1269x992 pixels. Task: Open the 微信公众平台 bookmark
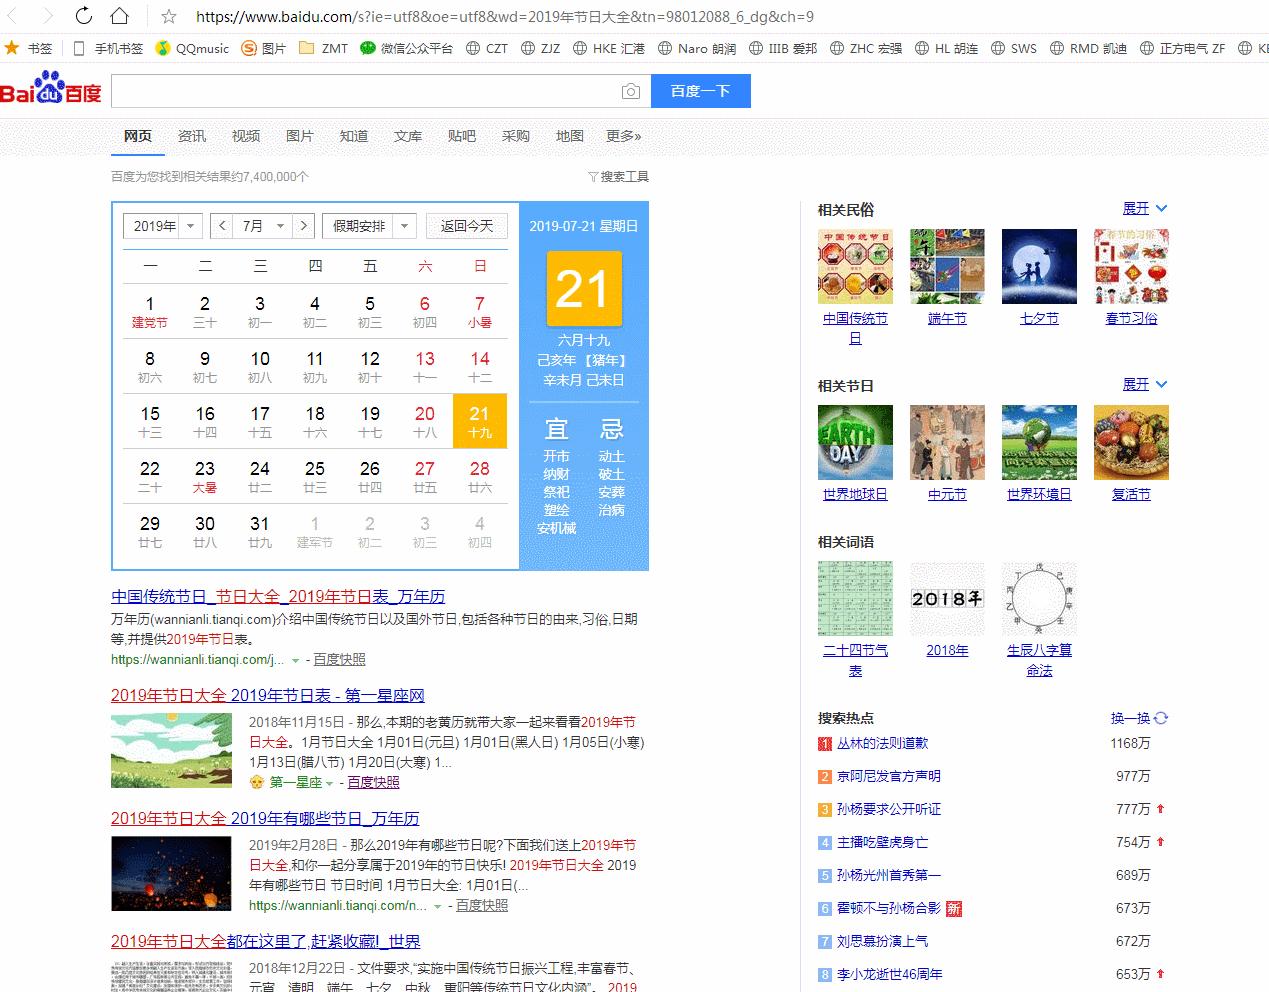click(415, 47)
